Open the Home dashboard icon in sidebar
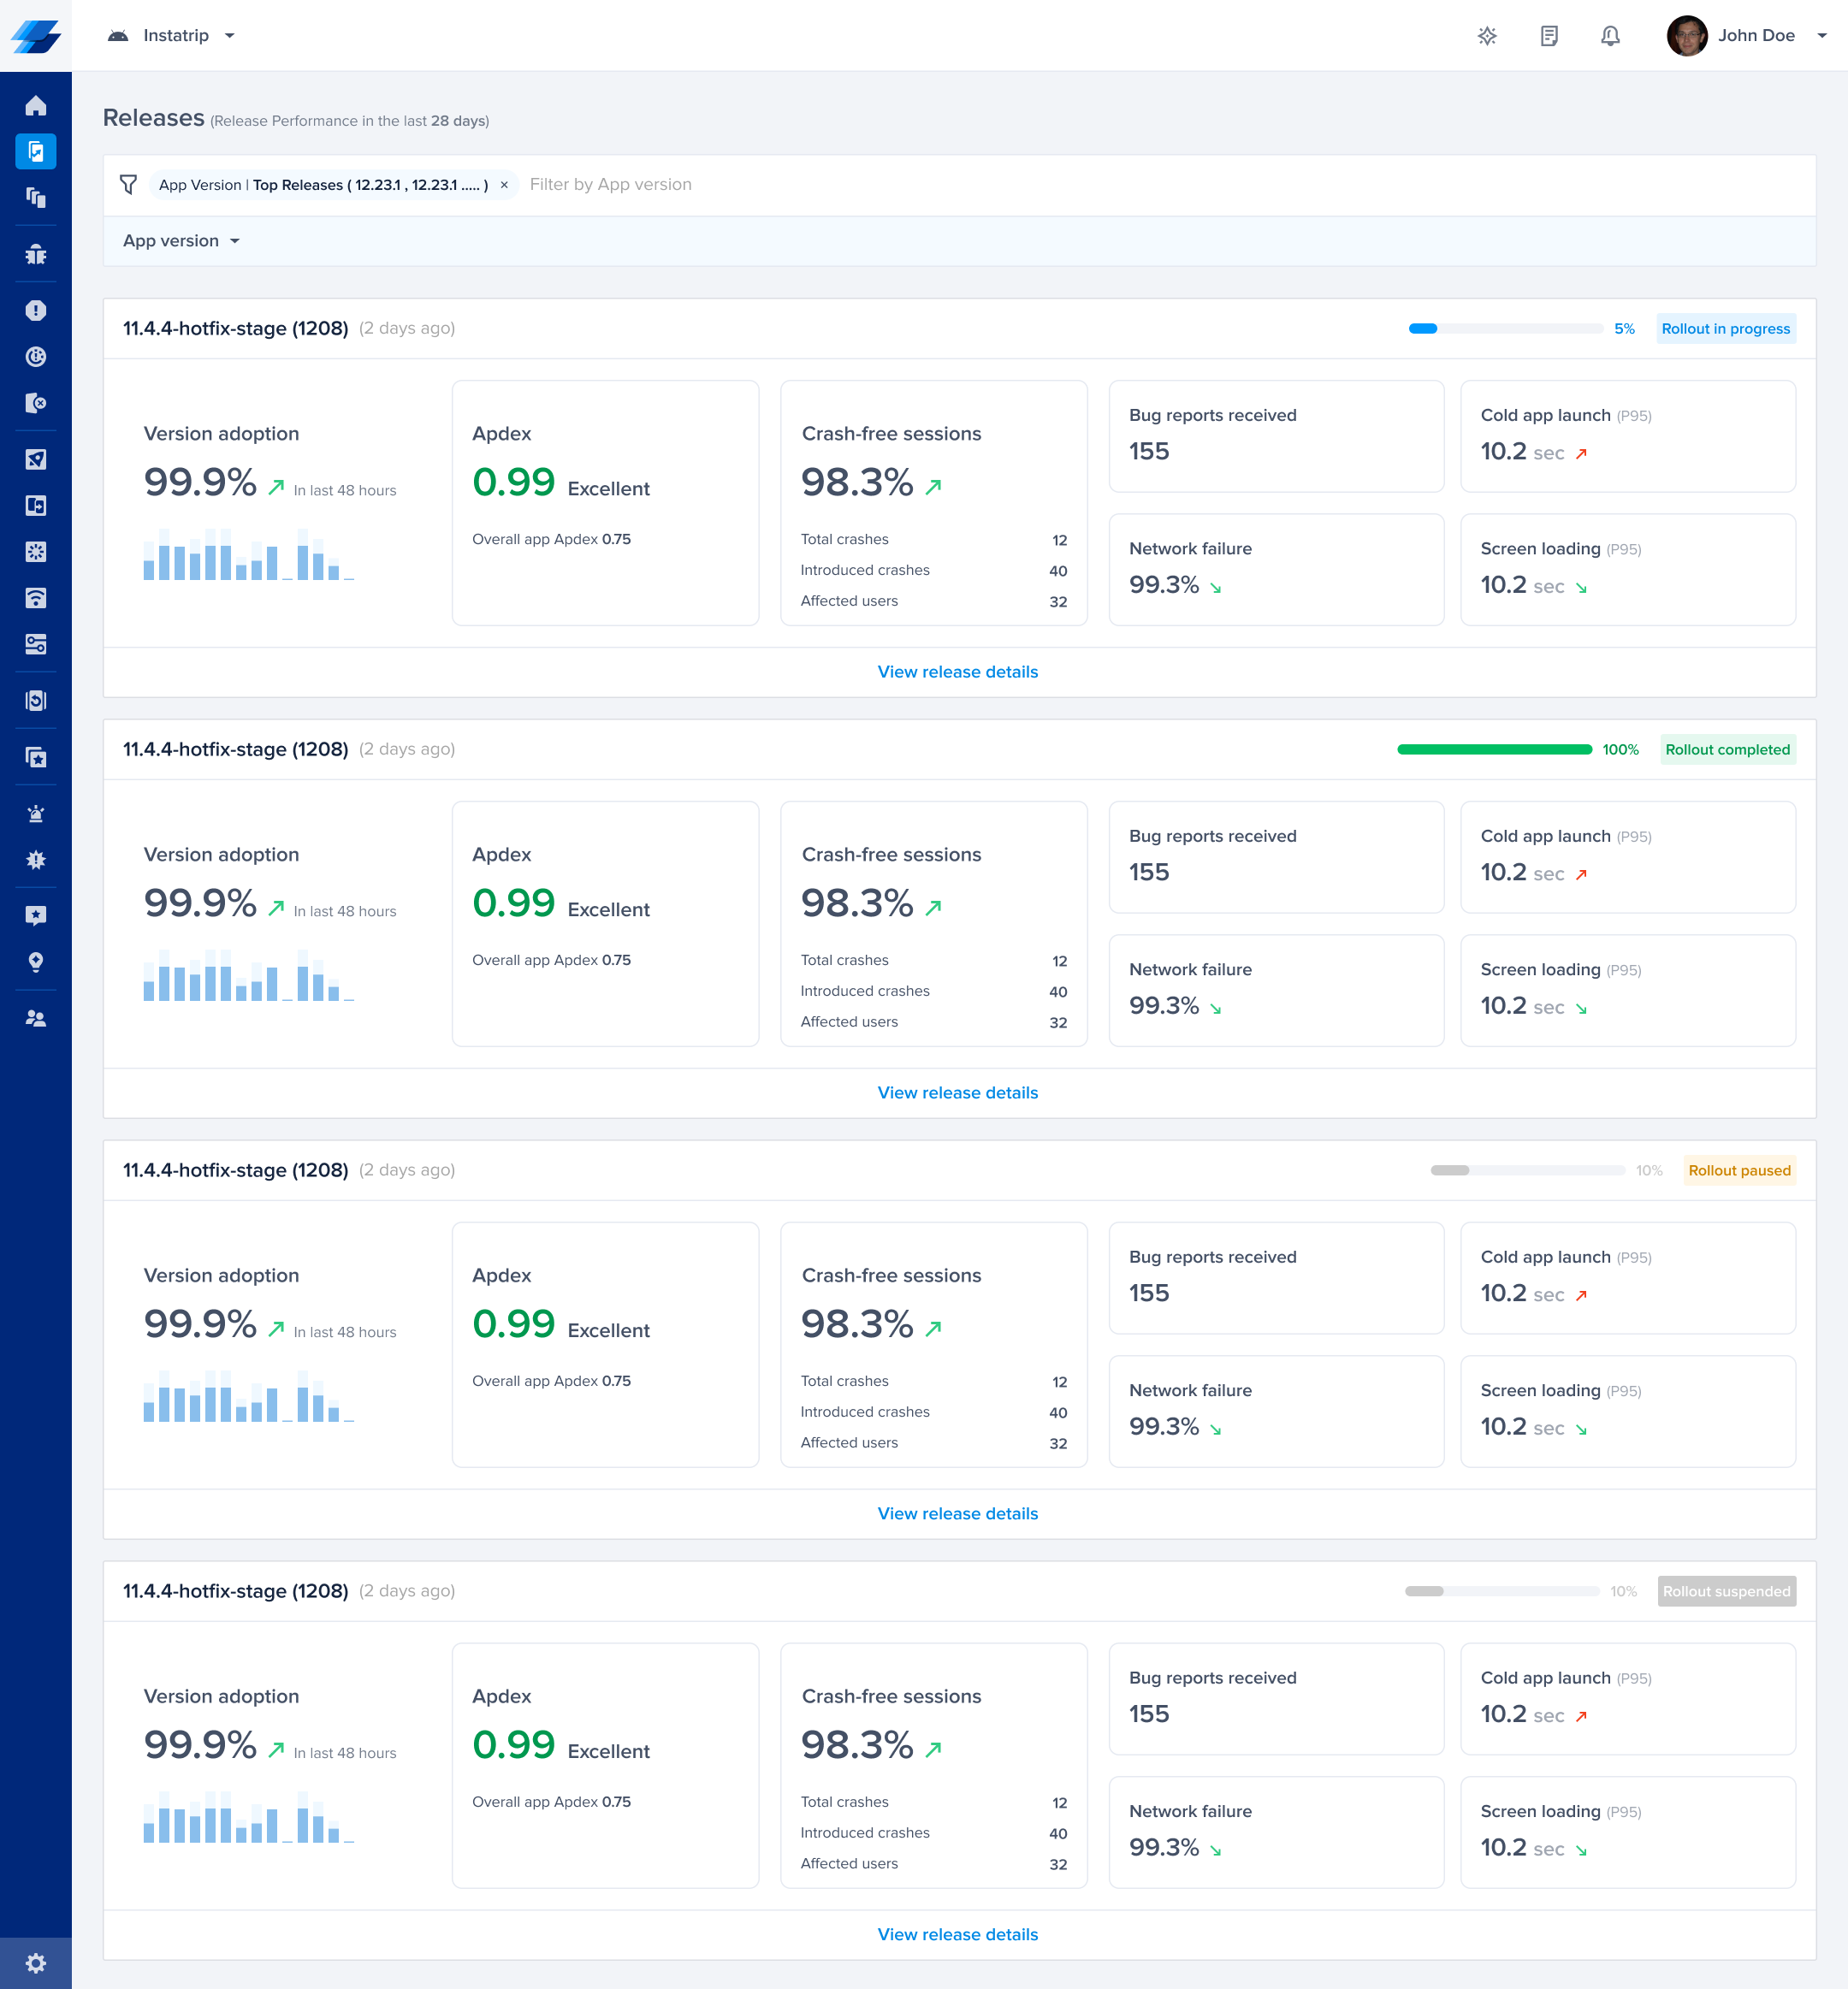Image resolution: width=1848 pixels, height=1989 pixels. [36, 106]
